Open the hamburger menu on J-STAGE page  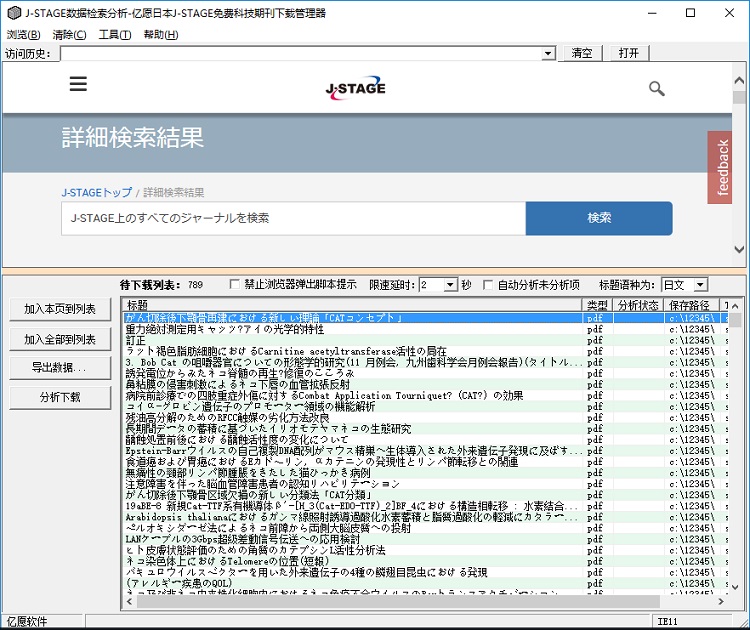click(x=78, y=84)
